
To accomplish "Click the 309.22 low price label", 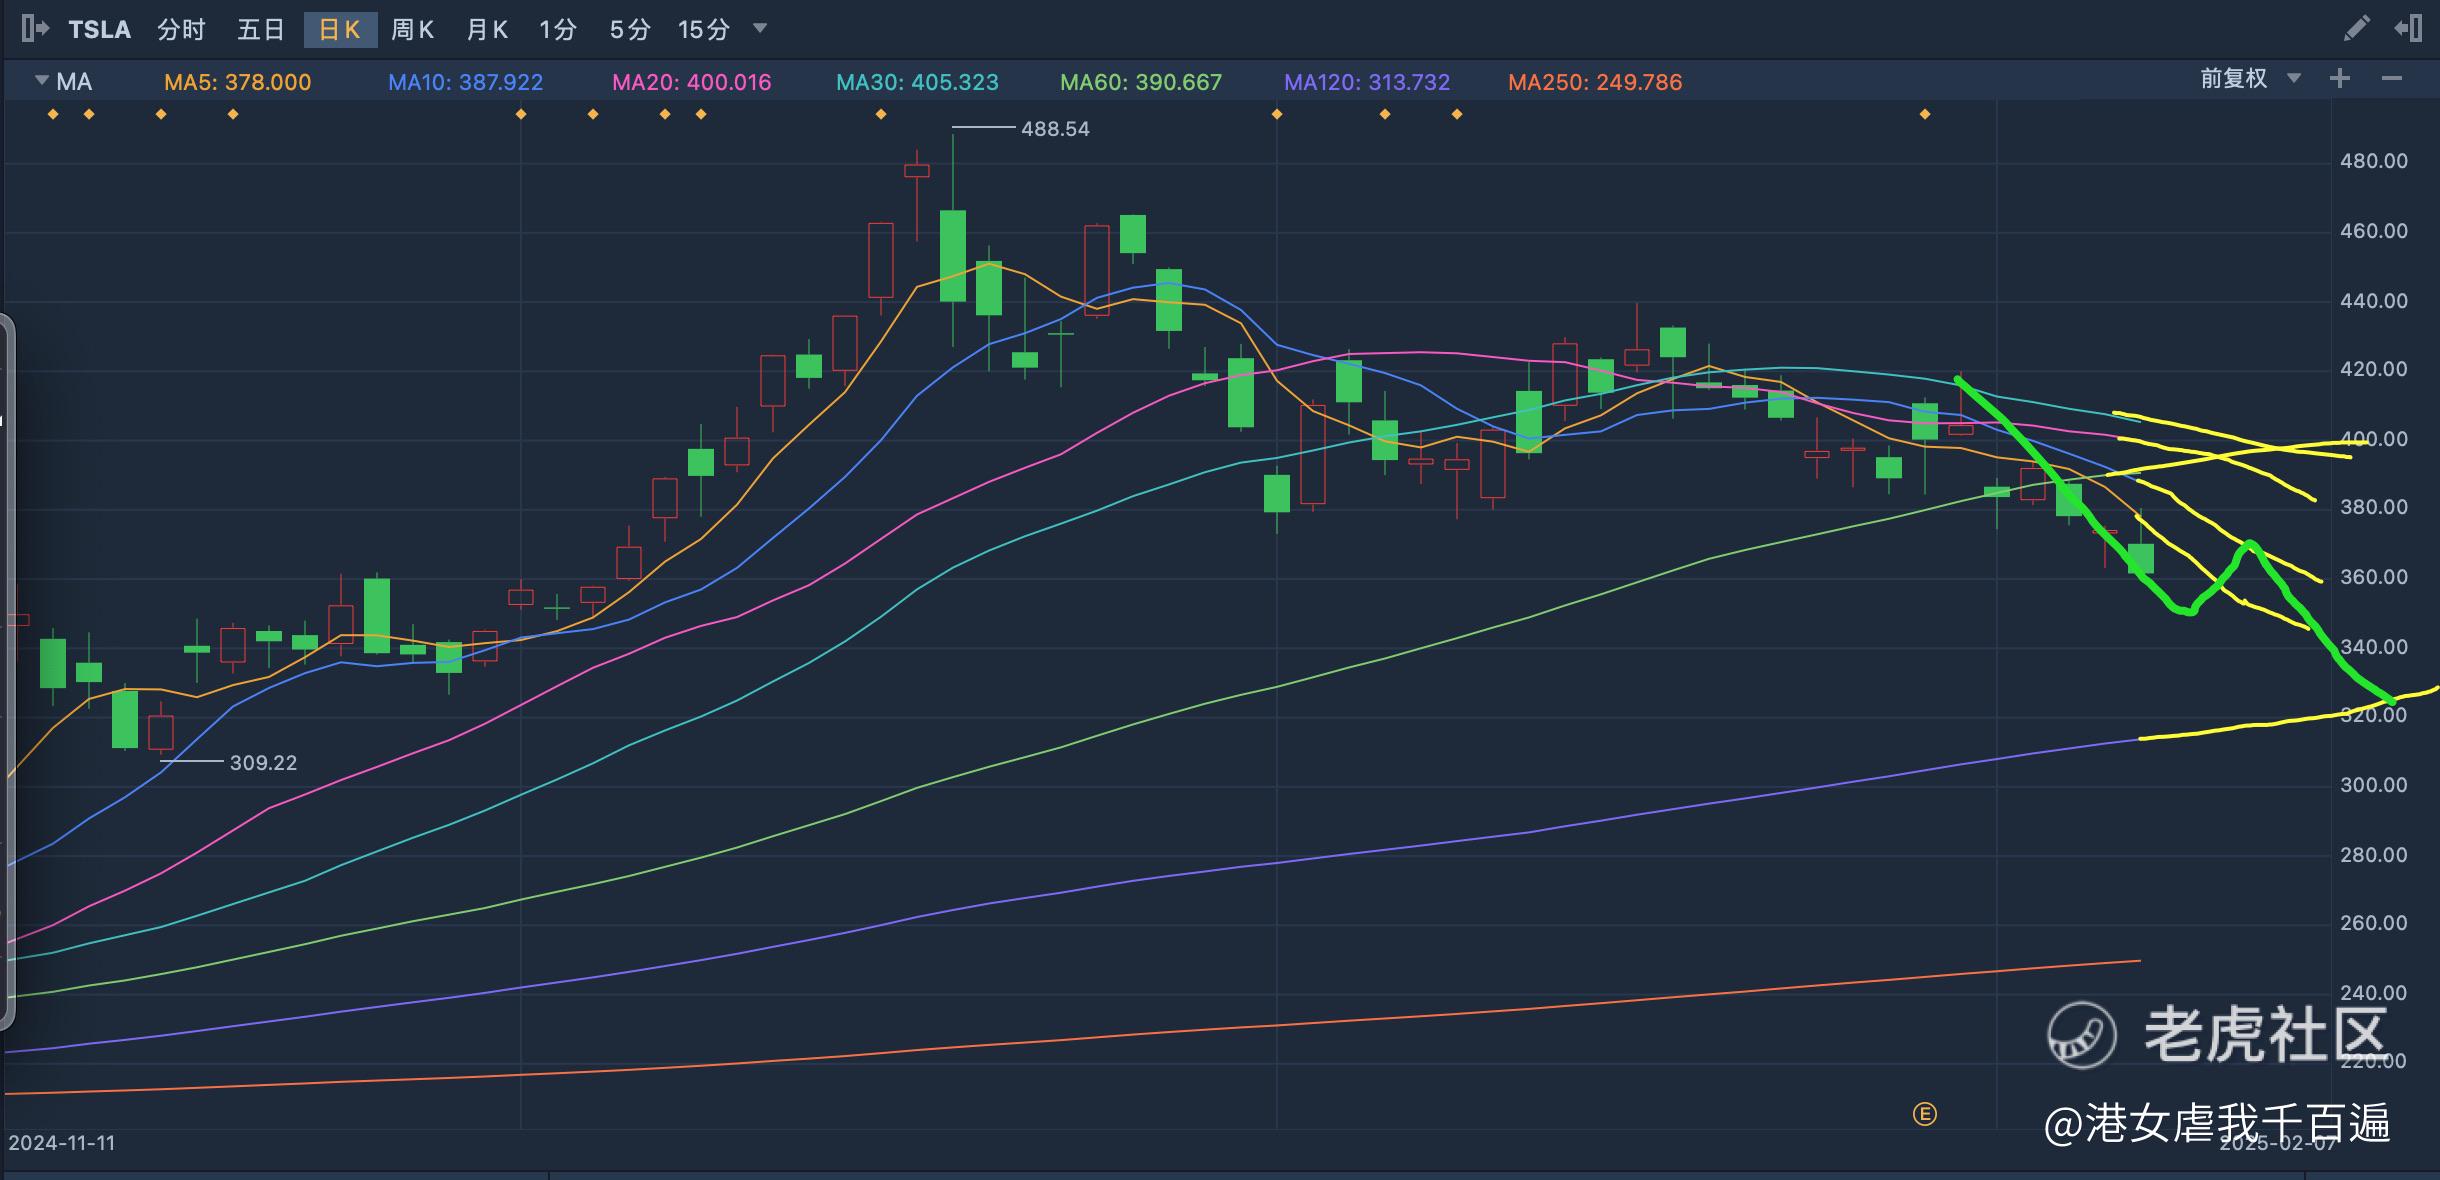I will coord(263,763).
